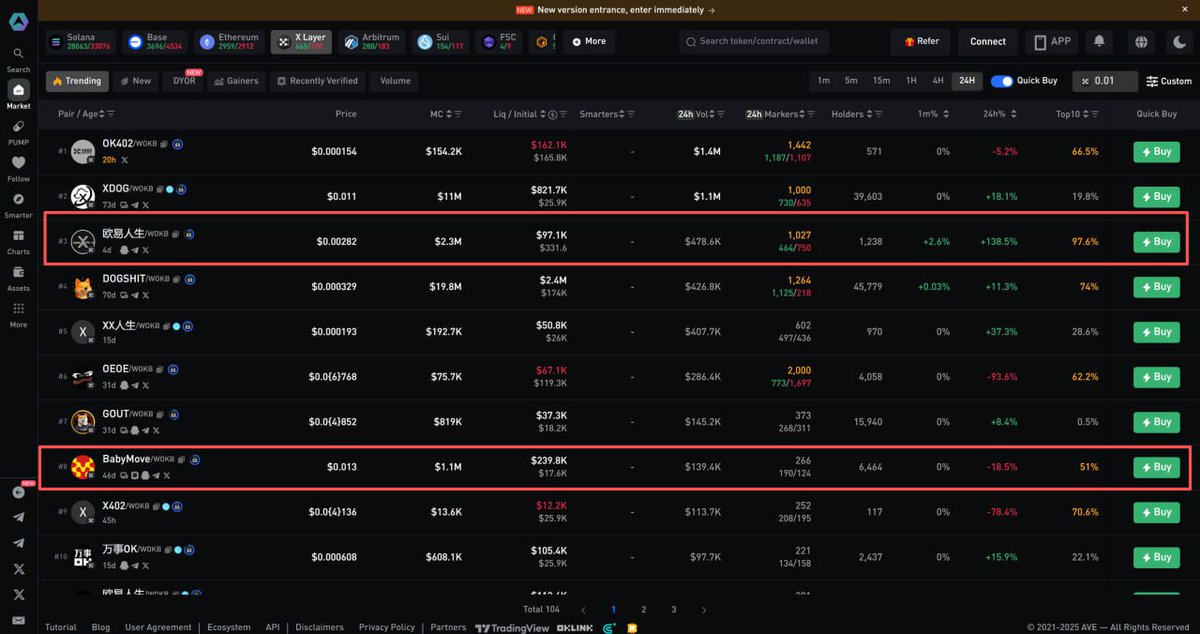Click the GOUT token avatar
This screenshot has height=634, width=1200.
[x=83, y=422]
